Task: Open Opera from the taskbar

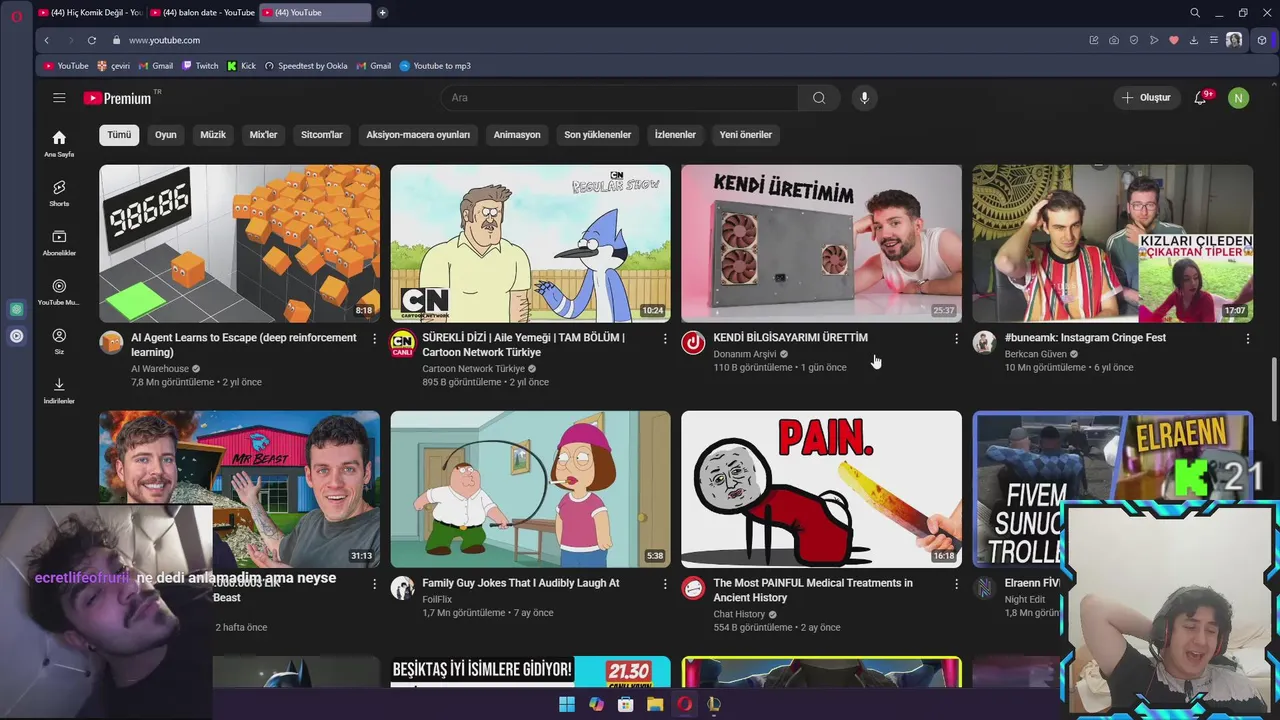Action: click(x=684, y=704)
